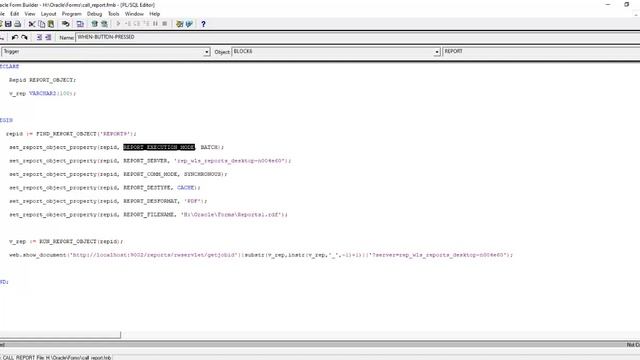The height and width of the screenshot is (360, 640).
Task: Click the Paste clipboard icon
Action: [51, 24]
